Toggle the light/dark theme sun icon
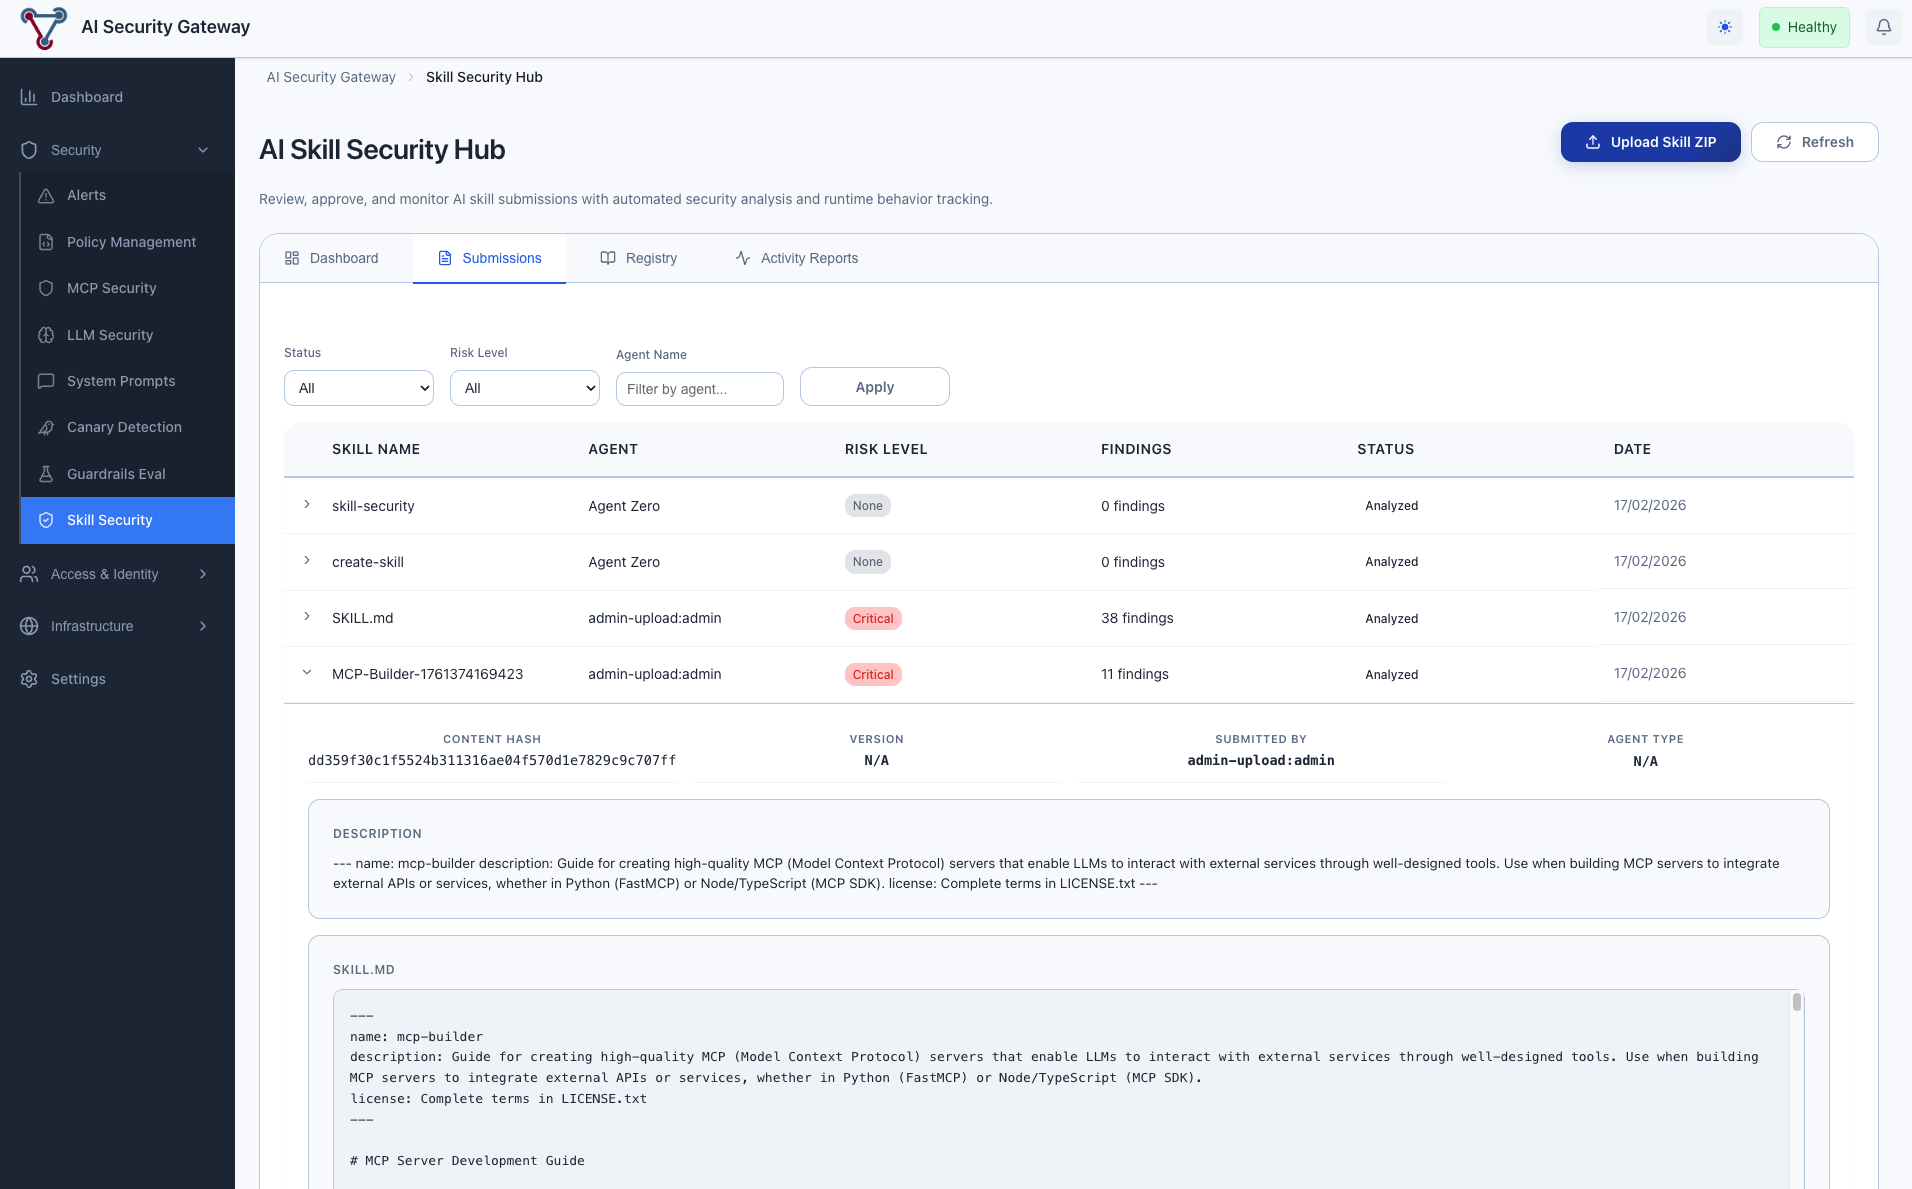This screenshot has height=1189, width=1912. pyautogui.click(x=1724, y=27)
